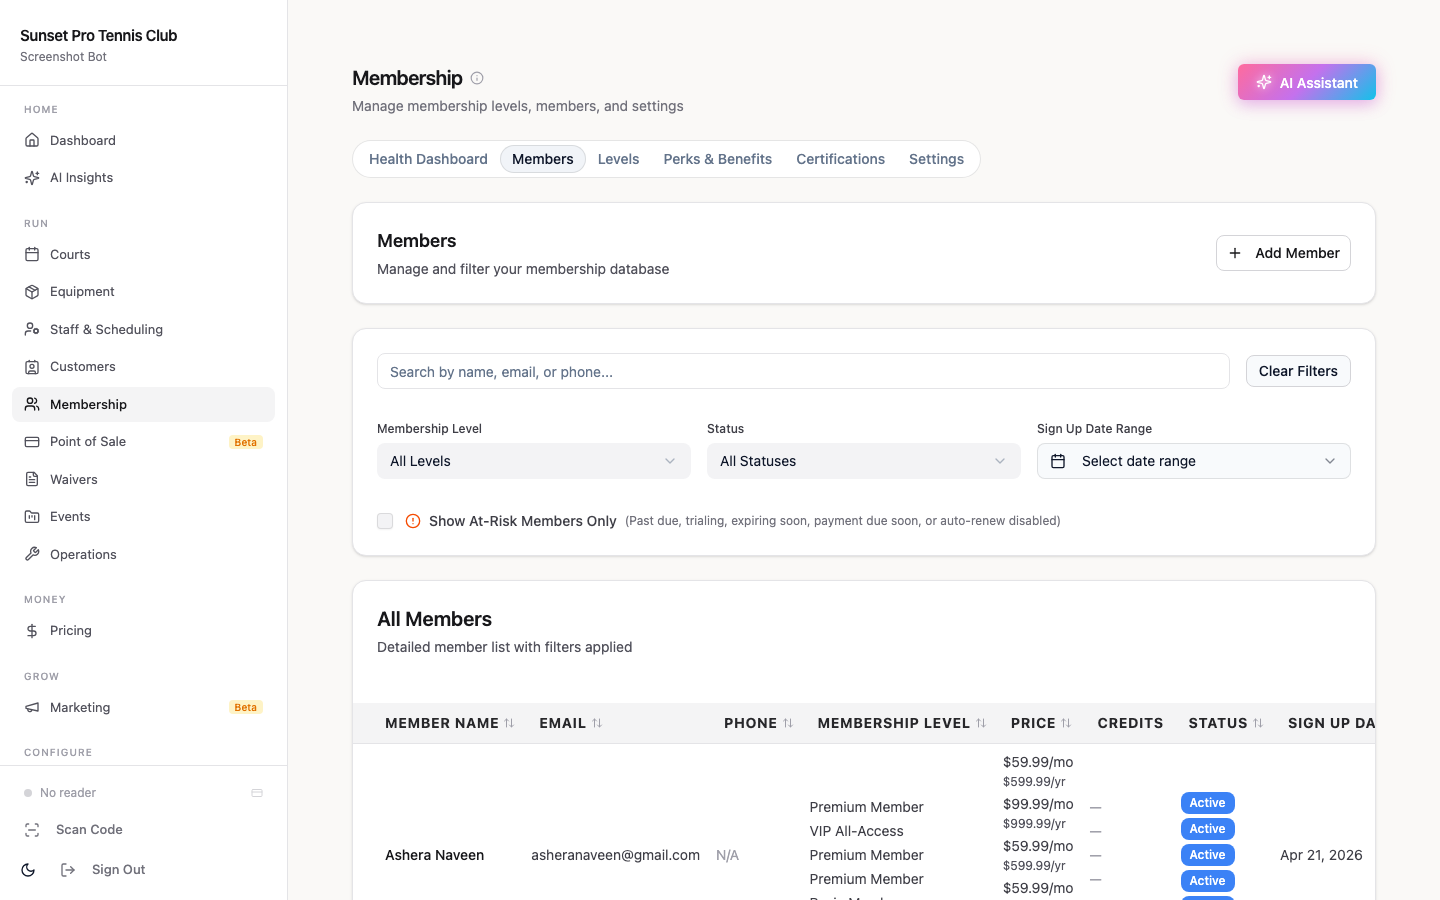Select the Courts calendar icon
Image resolution: width=1440 pixels, height=900 pixels.
click(32, 254)
